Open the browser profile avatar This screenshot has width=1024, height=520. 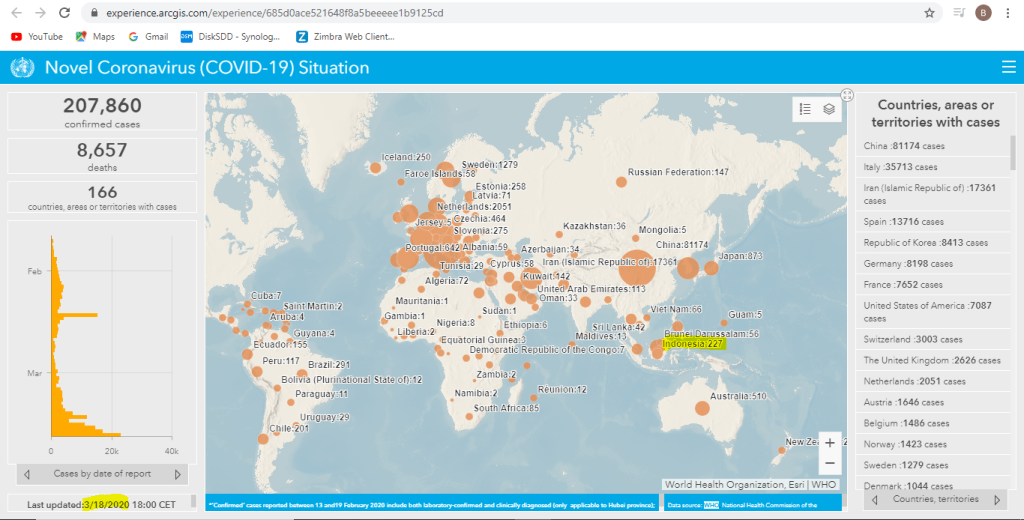coord(983,13)
